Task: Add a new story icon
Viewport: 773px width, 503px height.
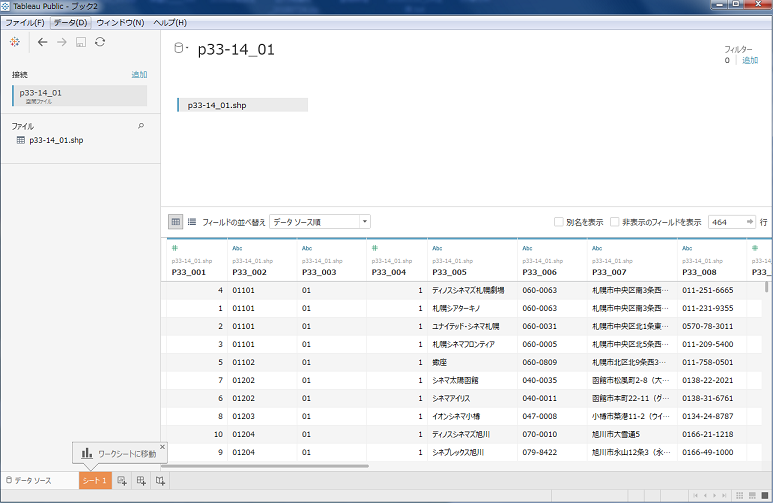Action: coord(160,481)
